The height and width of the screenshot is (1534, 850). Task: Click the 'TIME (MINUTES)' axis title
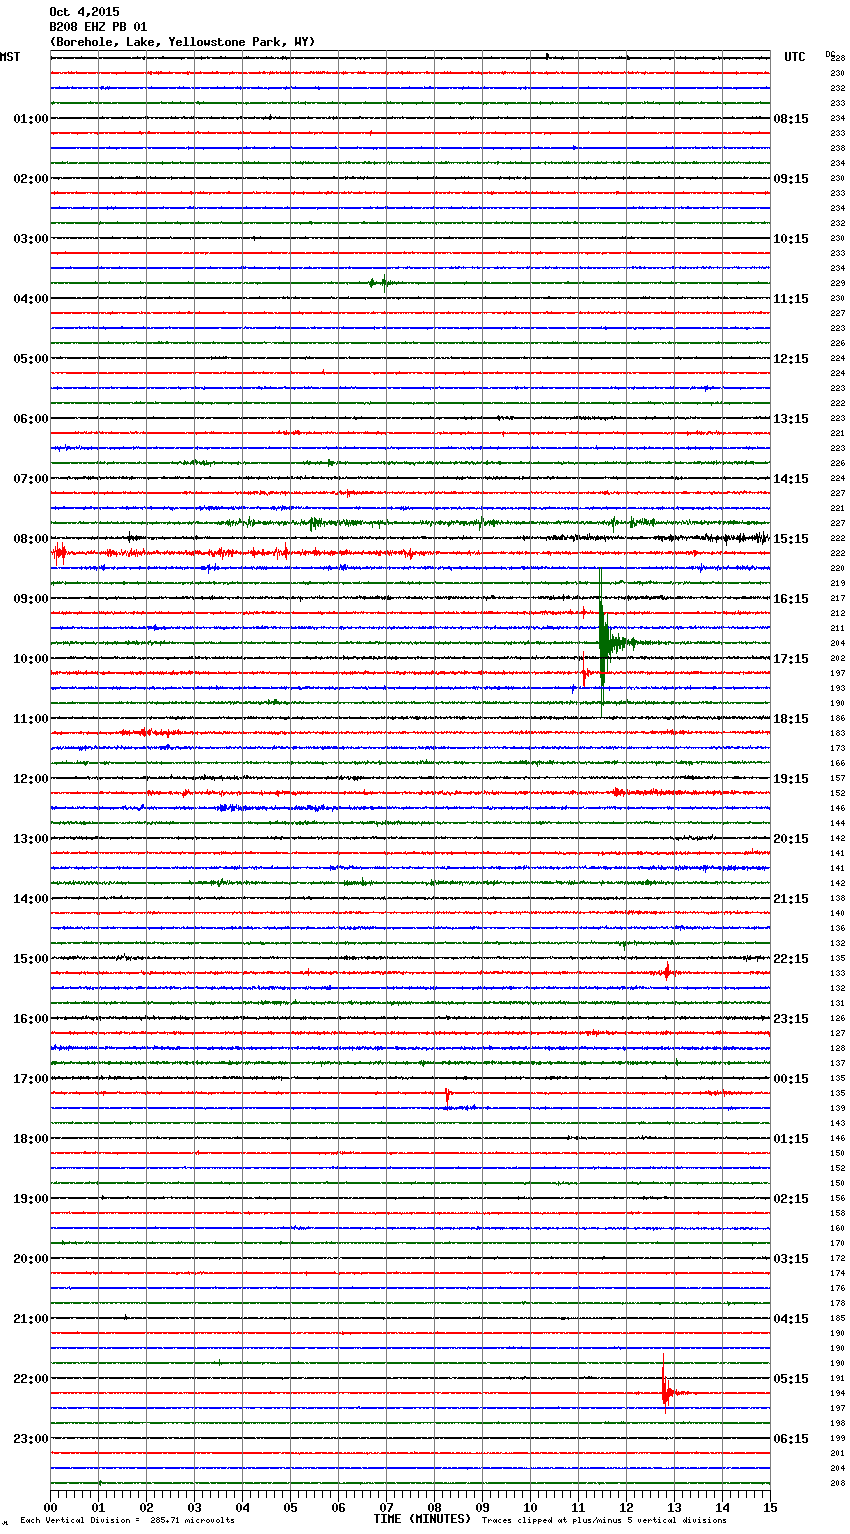[x=422, y=1519]
